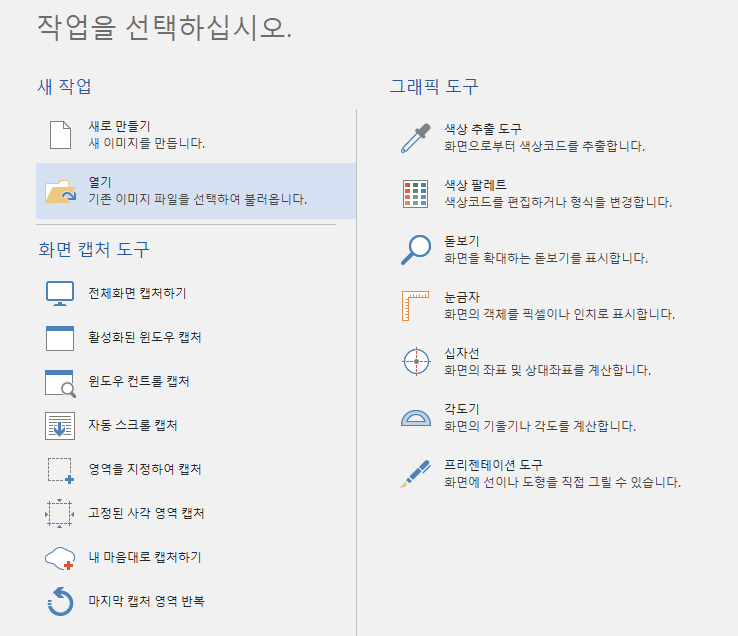Click the 눈금자 title text

pos(462,297)
